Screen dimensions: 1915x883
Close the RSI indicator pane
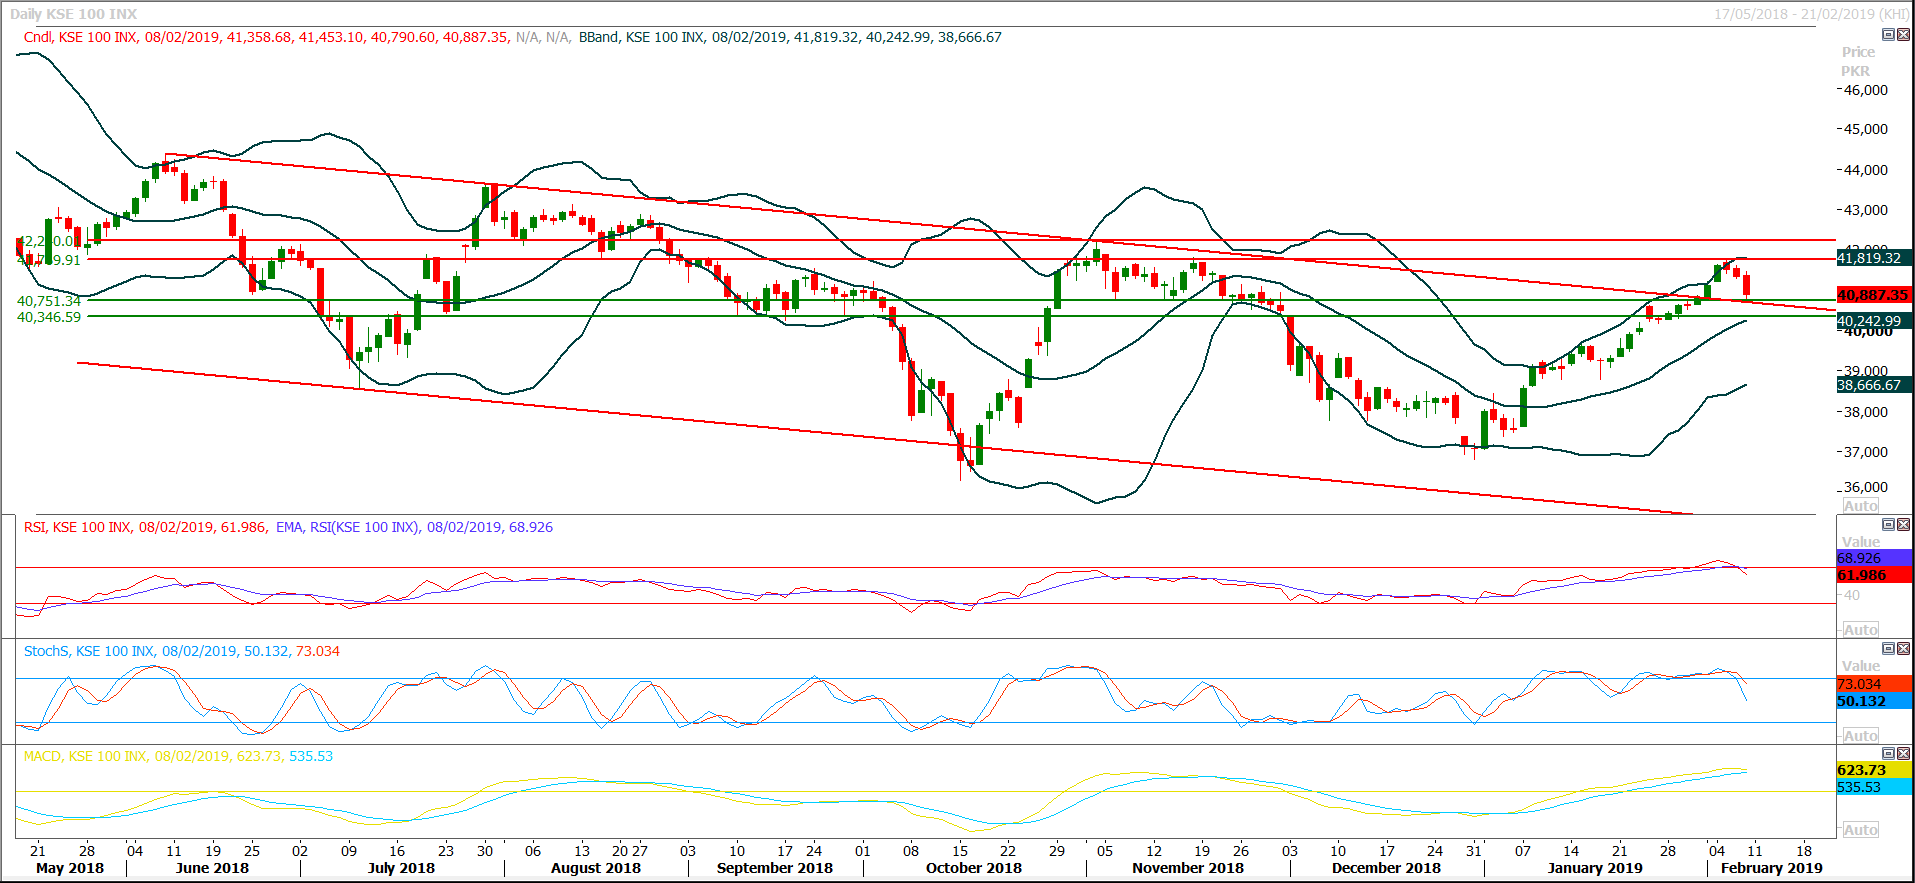[x=1903, y=524]
